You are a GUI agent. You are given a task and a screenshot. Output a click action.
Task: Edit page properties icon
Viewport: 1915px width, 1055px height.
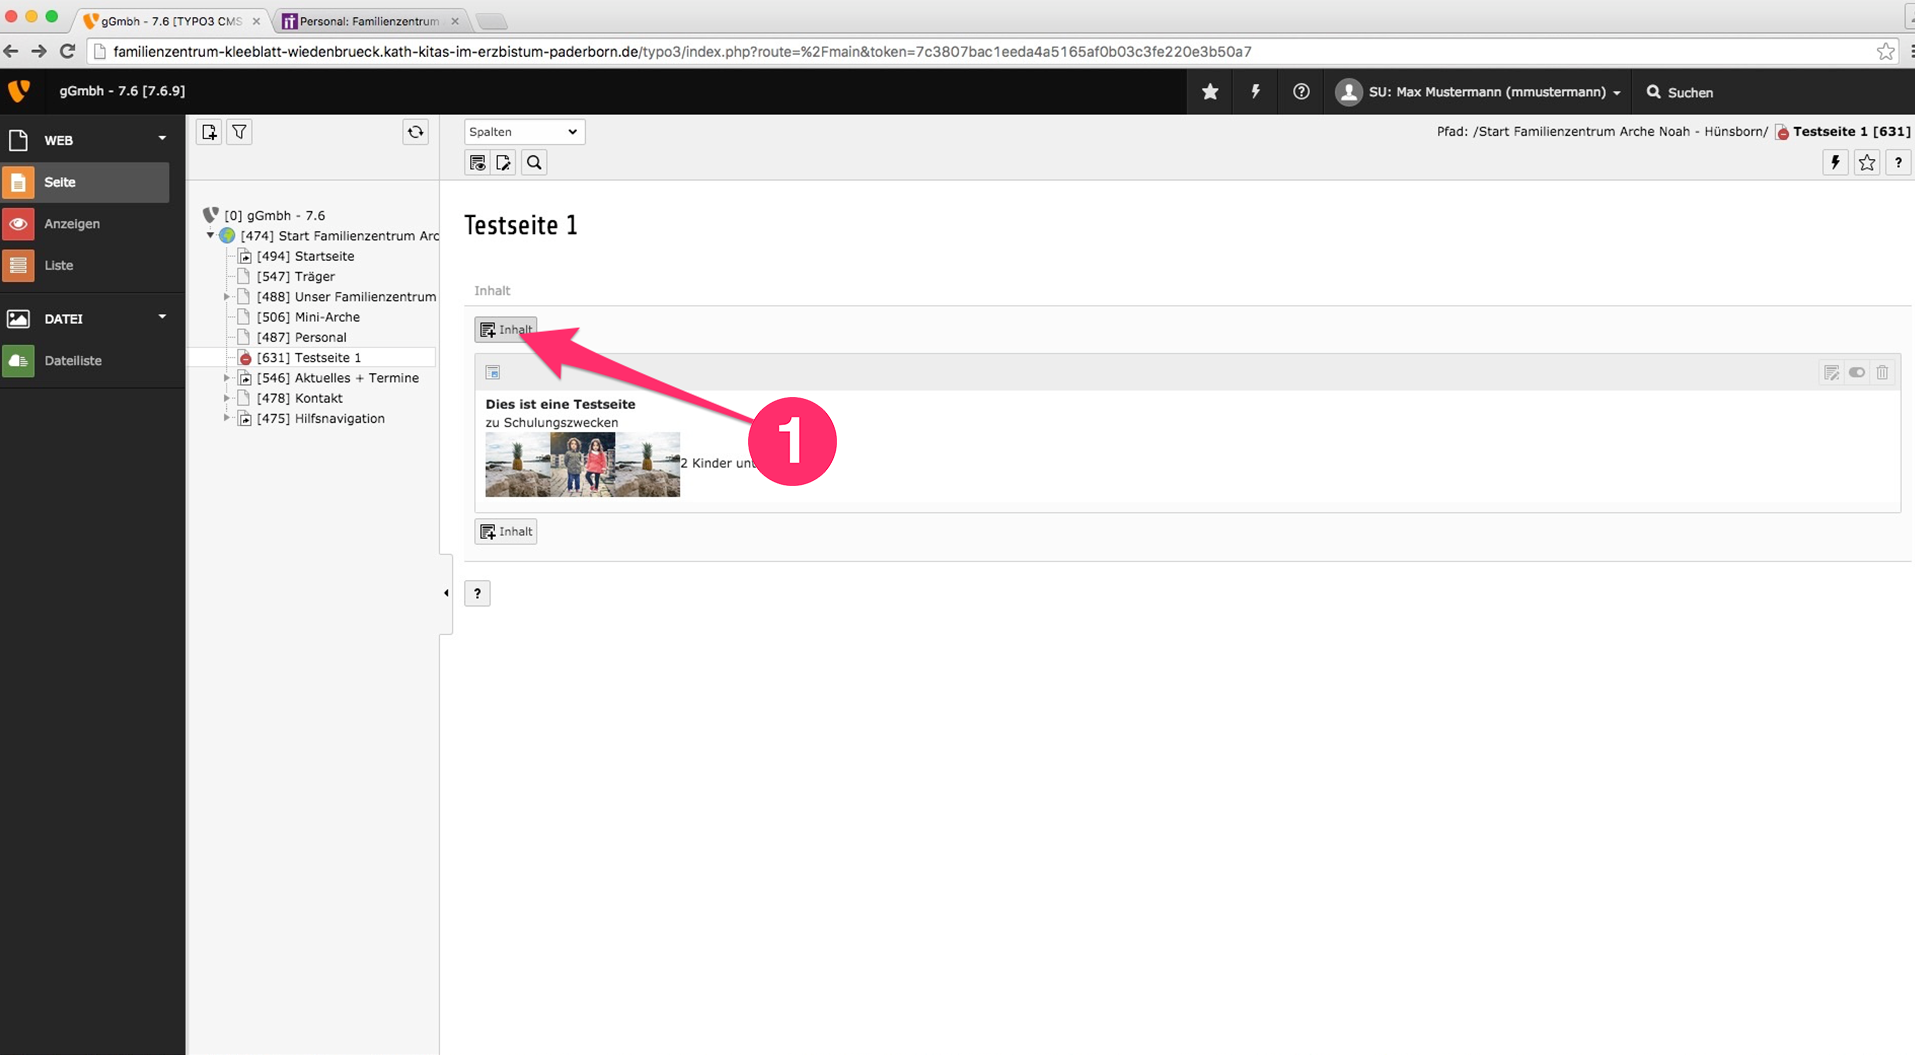(x=504, y=163)
